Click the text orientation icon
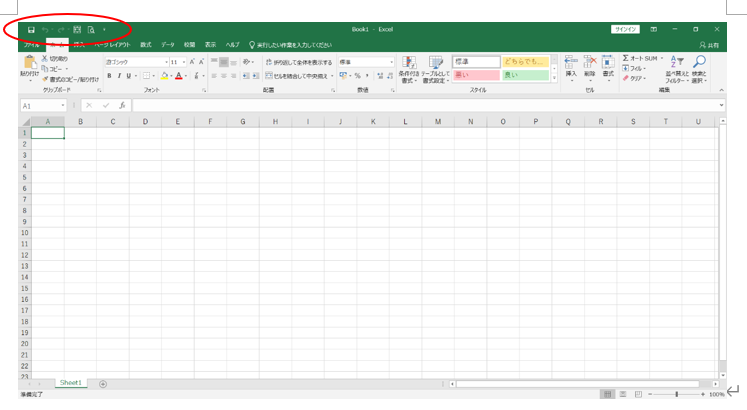 pyautogui.click(x=246, y=62)
